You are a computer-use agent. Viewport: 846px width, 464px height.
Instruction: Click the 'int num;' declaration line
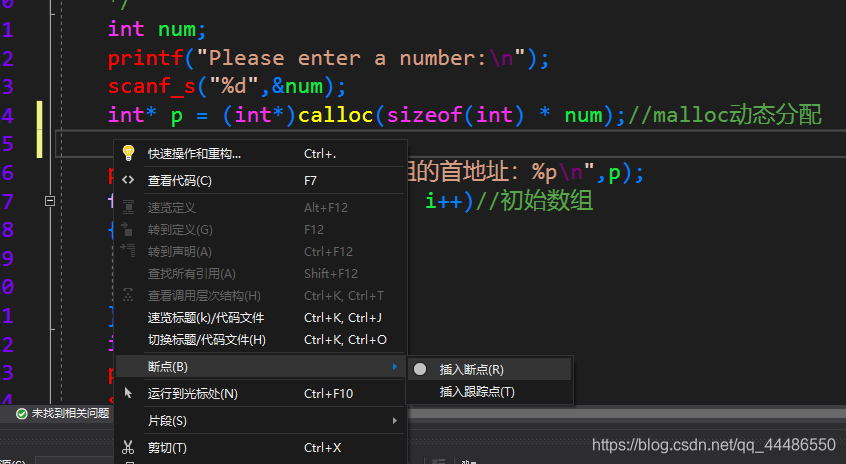pyautogui.click(x=157, y=29)
